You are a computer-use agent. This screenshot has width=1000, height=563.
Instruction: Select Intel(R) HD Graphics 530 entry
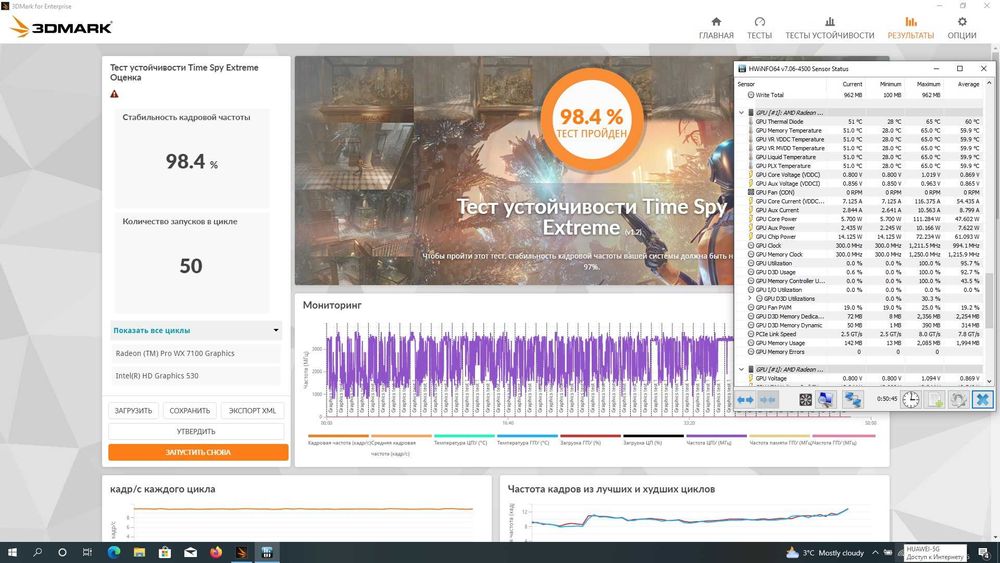[x=196, y=376]
